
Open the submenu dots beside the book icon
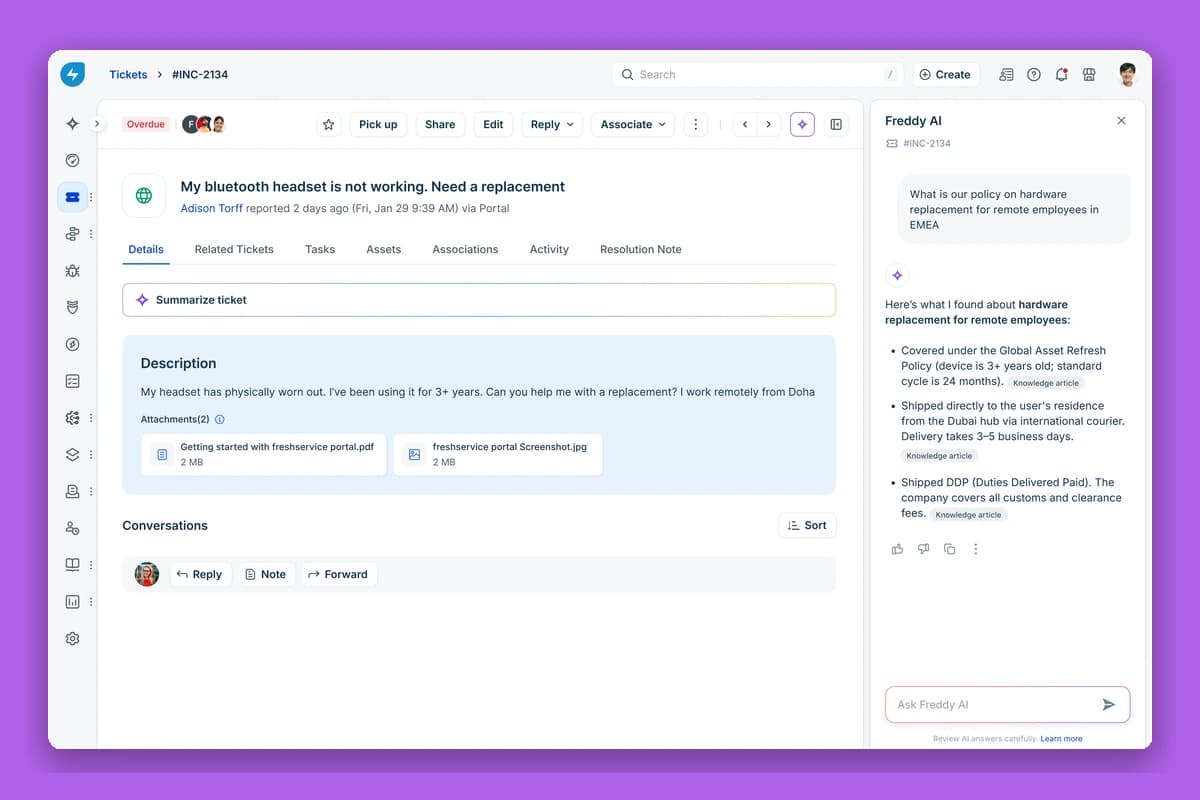click(x=91, y=565)
